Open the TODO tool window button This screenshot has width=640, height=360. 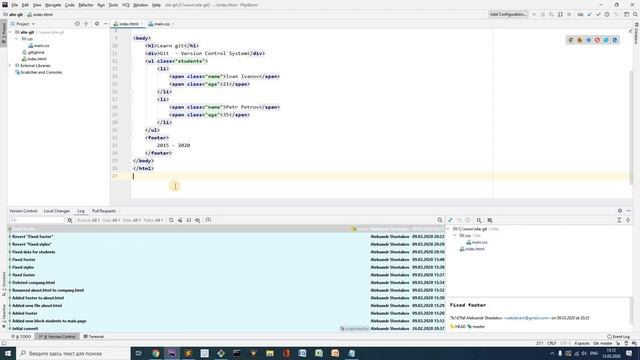22,337
